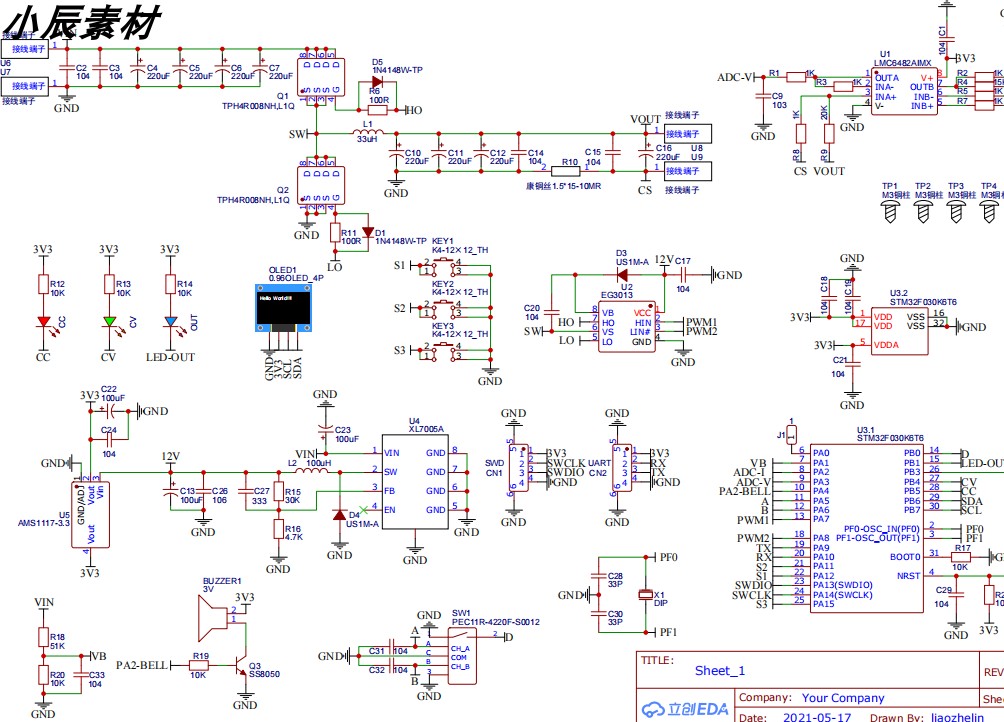This screenshot has height=722, width=1004.
Task: Click the U5 AMS1117-3.3 regulator symbol
Action: [x=90, y=515]
